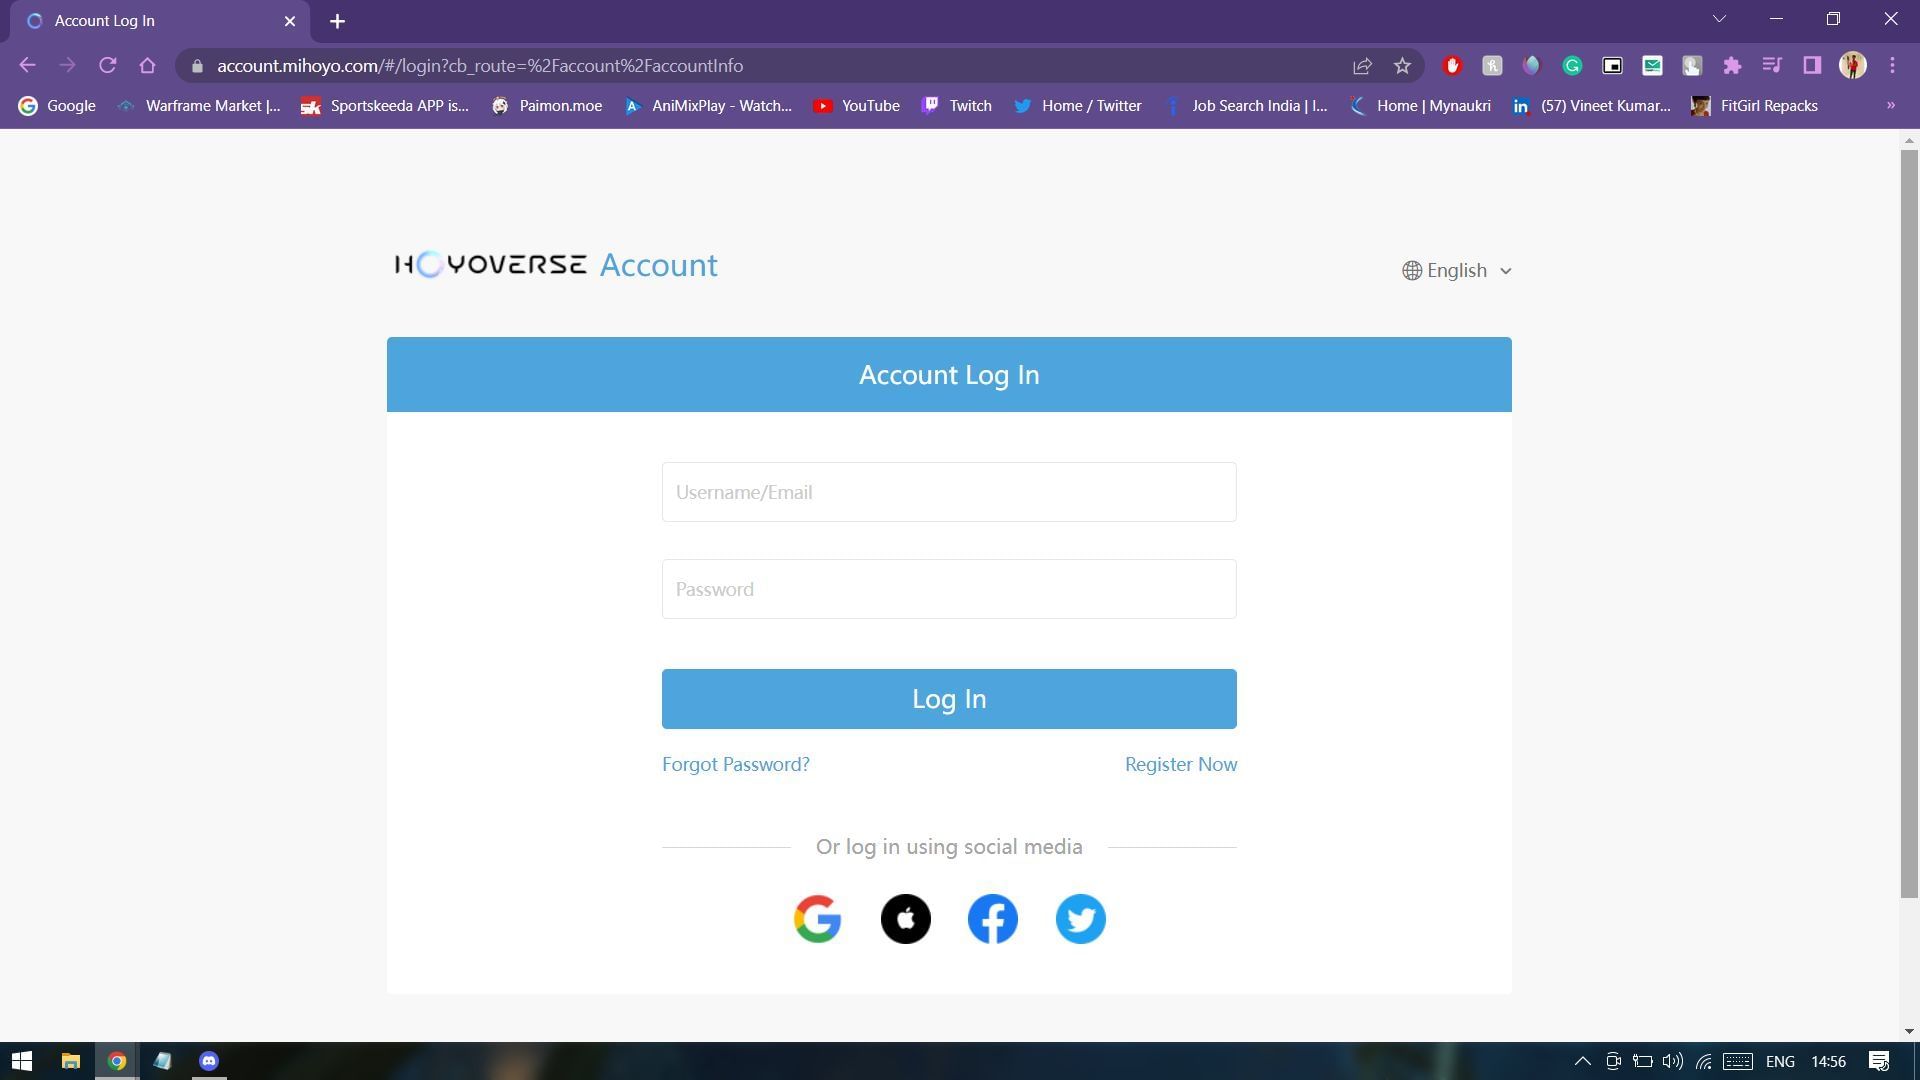Viewport: 1920px width, 1080px height.
Task: Click the Forgot Password link
Action: click(x=735, y=764)
